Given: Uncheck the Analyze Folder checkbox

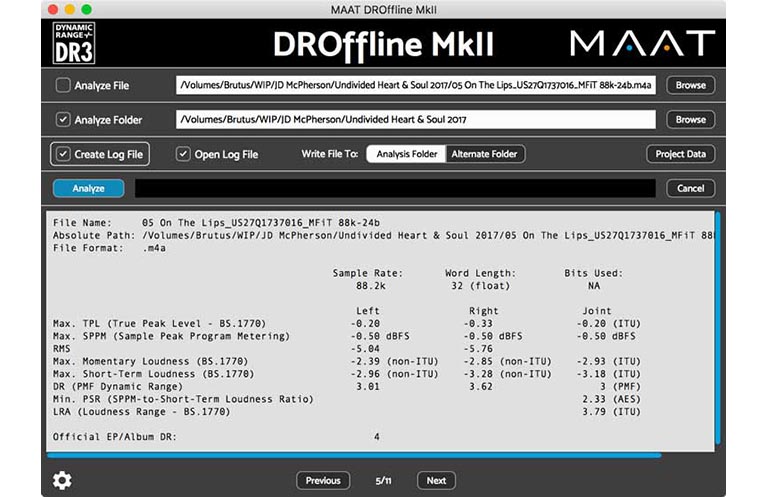Looking at the screenshot, I should (63, 119).
